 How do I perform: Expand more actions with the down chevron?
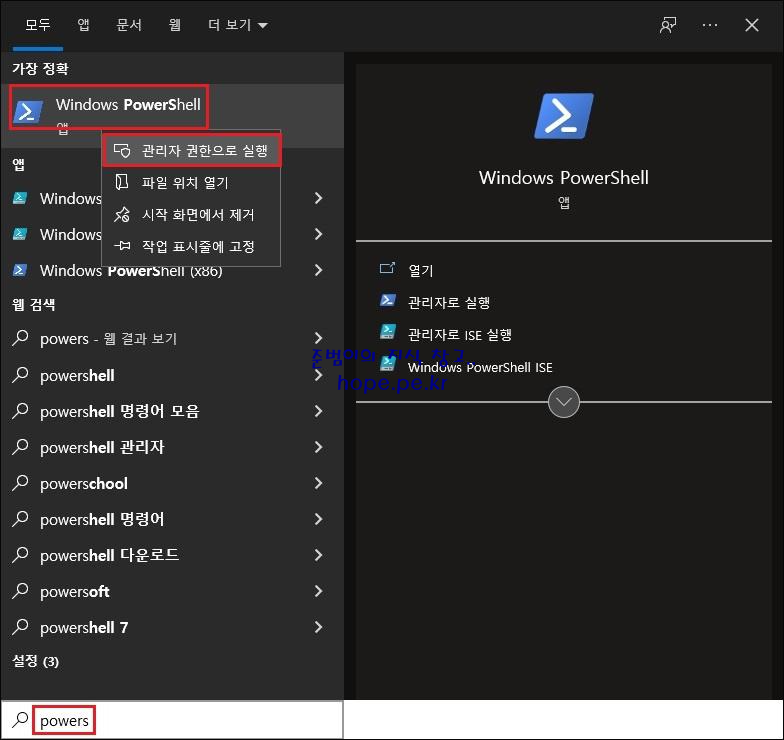pyautogui.click(x=564, y=402)
